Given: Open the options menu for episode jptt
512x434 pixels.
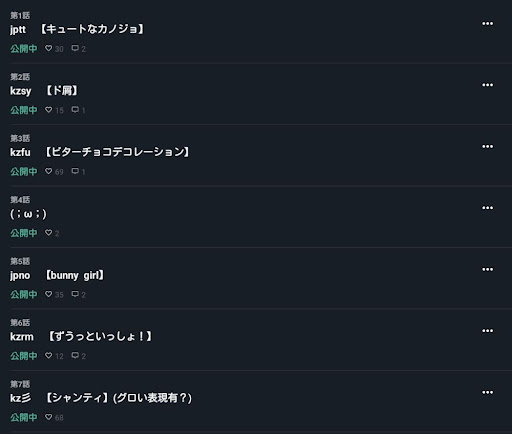Looking at the screenshot, I should [x=487, y=24].
